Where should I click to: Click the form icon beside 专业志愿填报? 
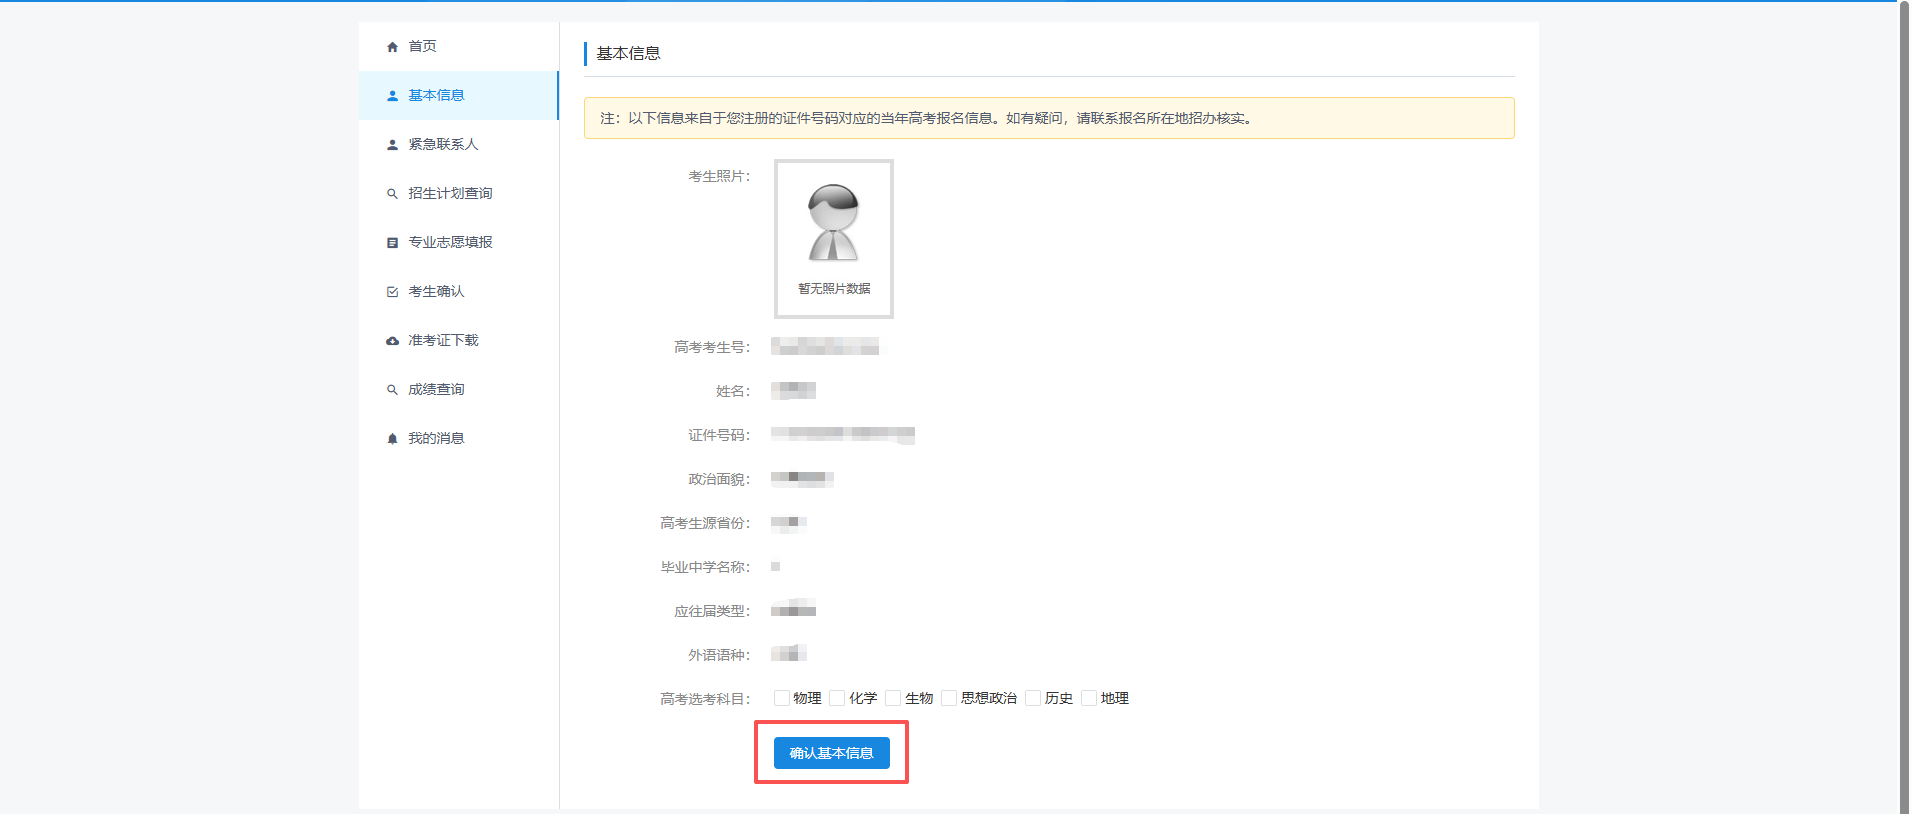[392, 243]
